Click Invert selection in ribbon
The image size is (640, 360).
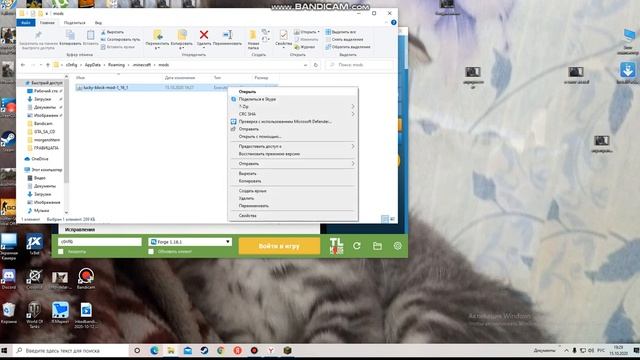click(x=348, y=47)
